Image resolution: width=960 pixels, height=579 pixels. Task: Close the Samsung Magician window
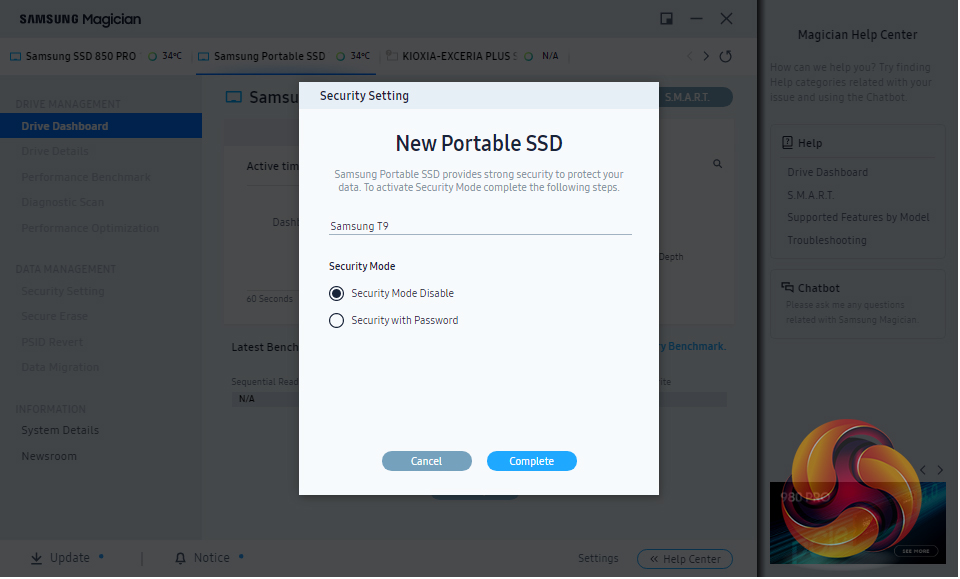tap(726, 19)
